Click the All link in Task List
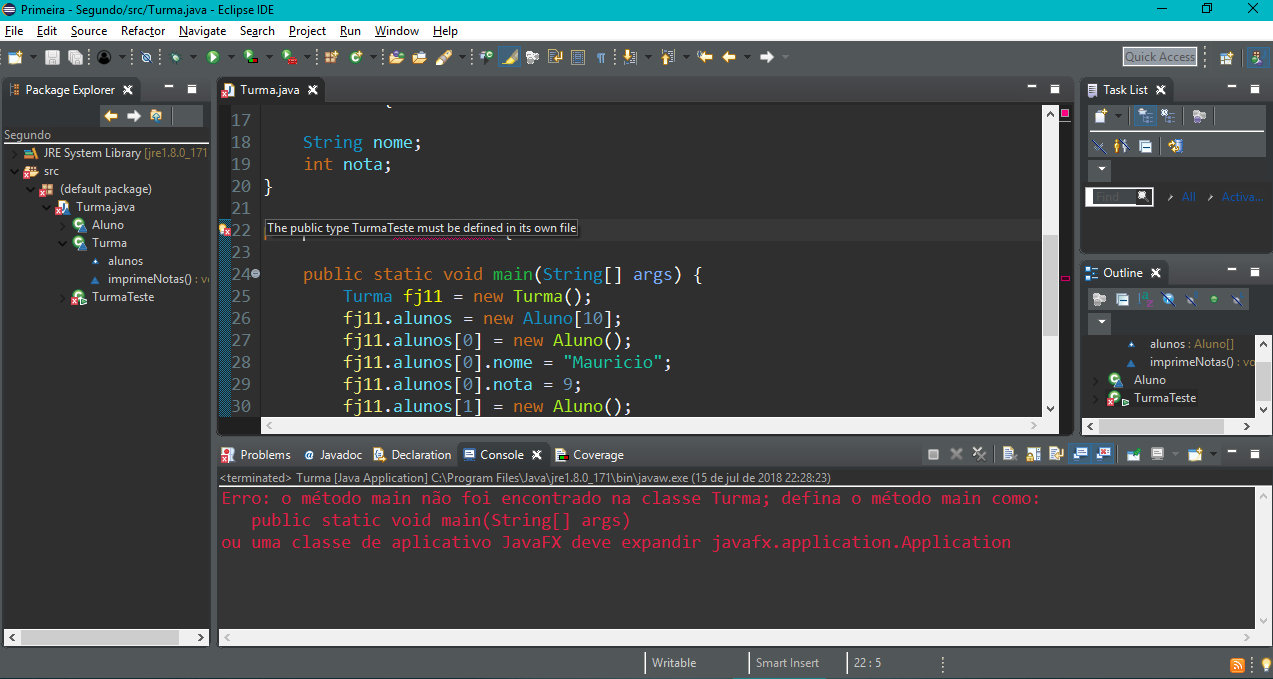Image resolution: width=1273 pixels, height=679 pixels. tap(1188, 197)
